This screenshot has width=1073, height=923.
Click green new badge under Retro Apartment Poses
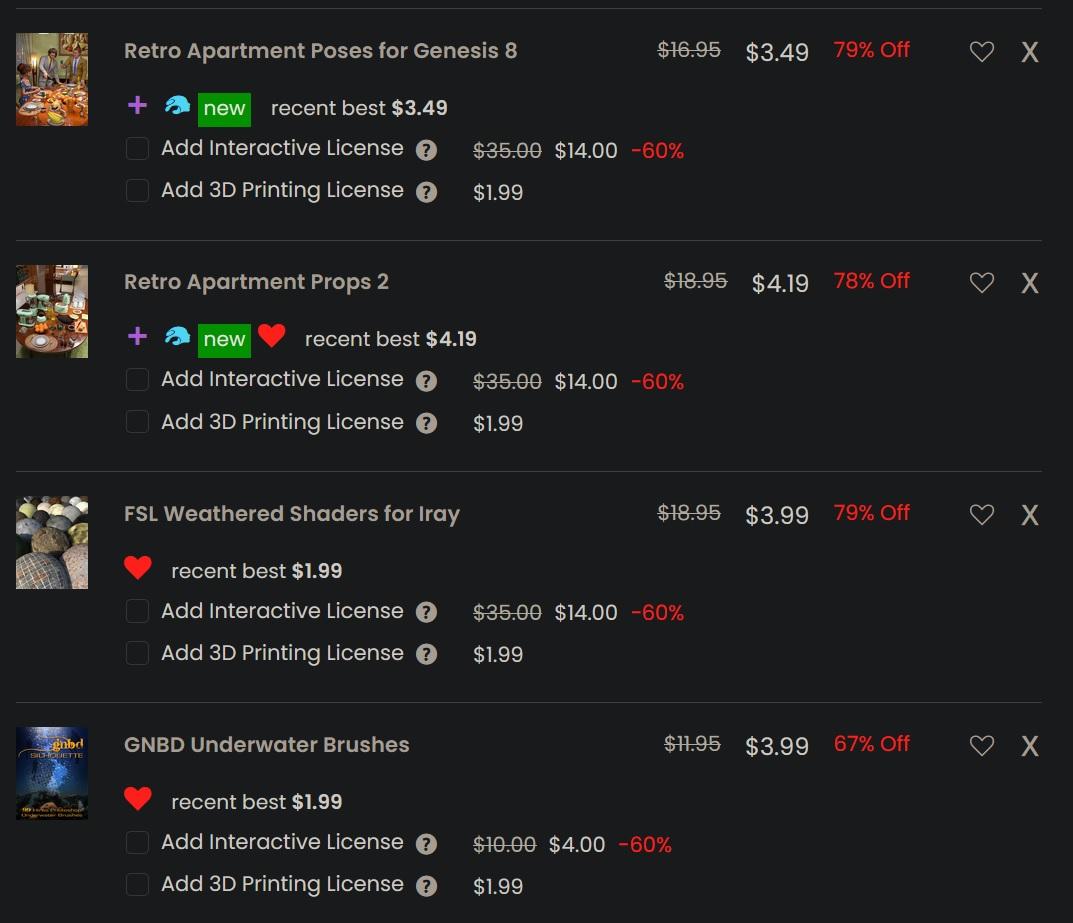224,109
